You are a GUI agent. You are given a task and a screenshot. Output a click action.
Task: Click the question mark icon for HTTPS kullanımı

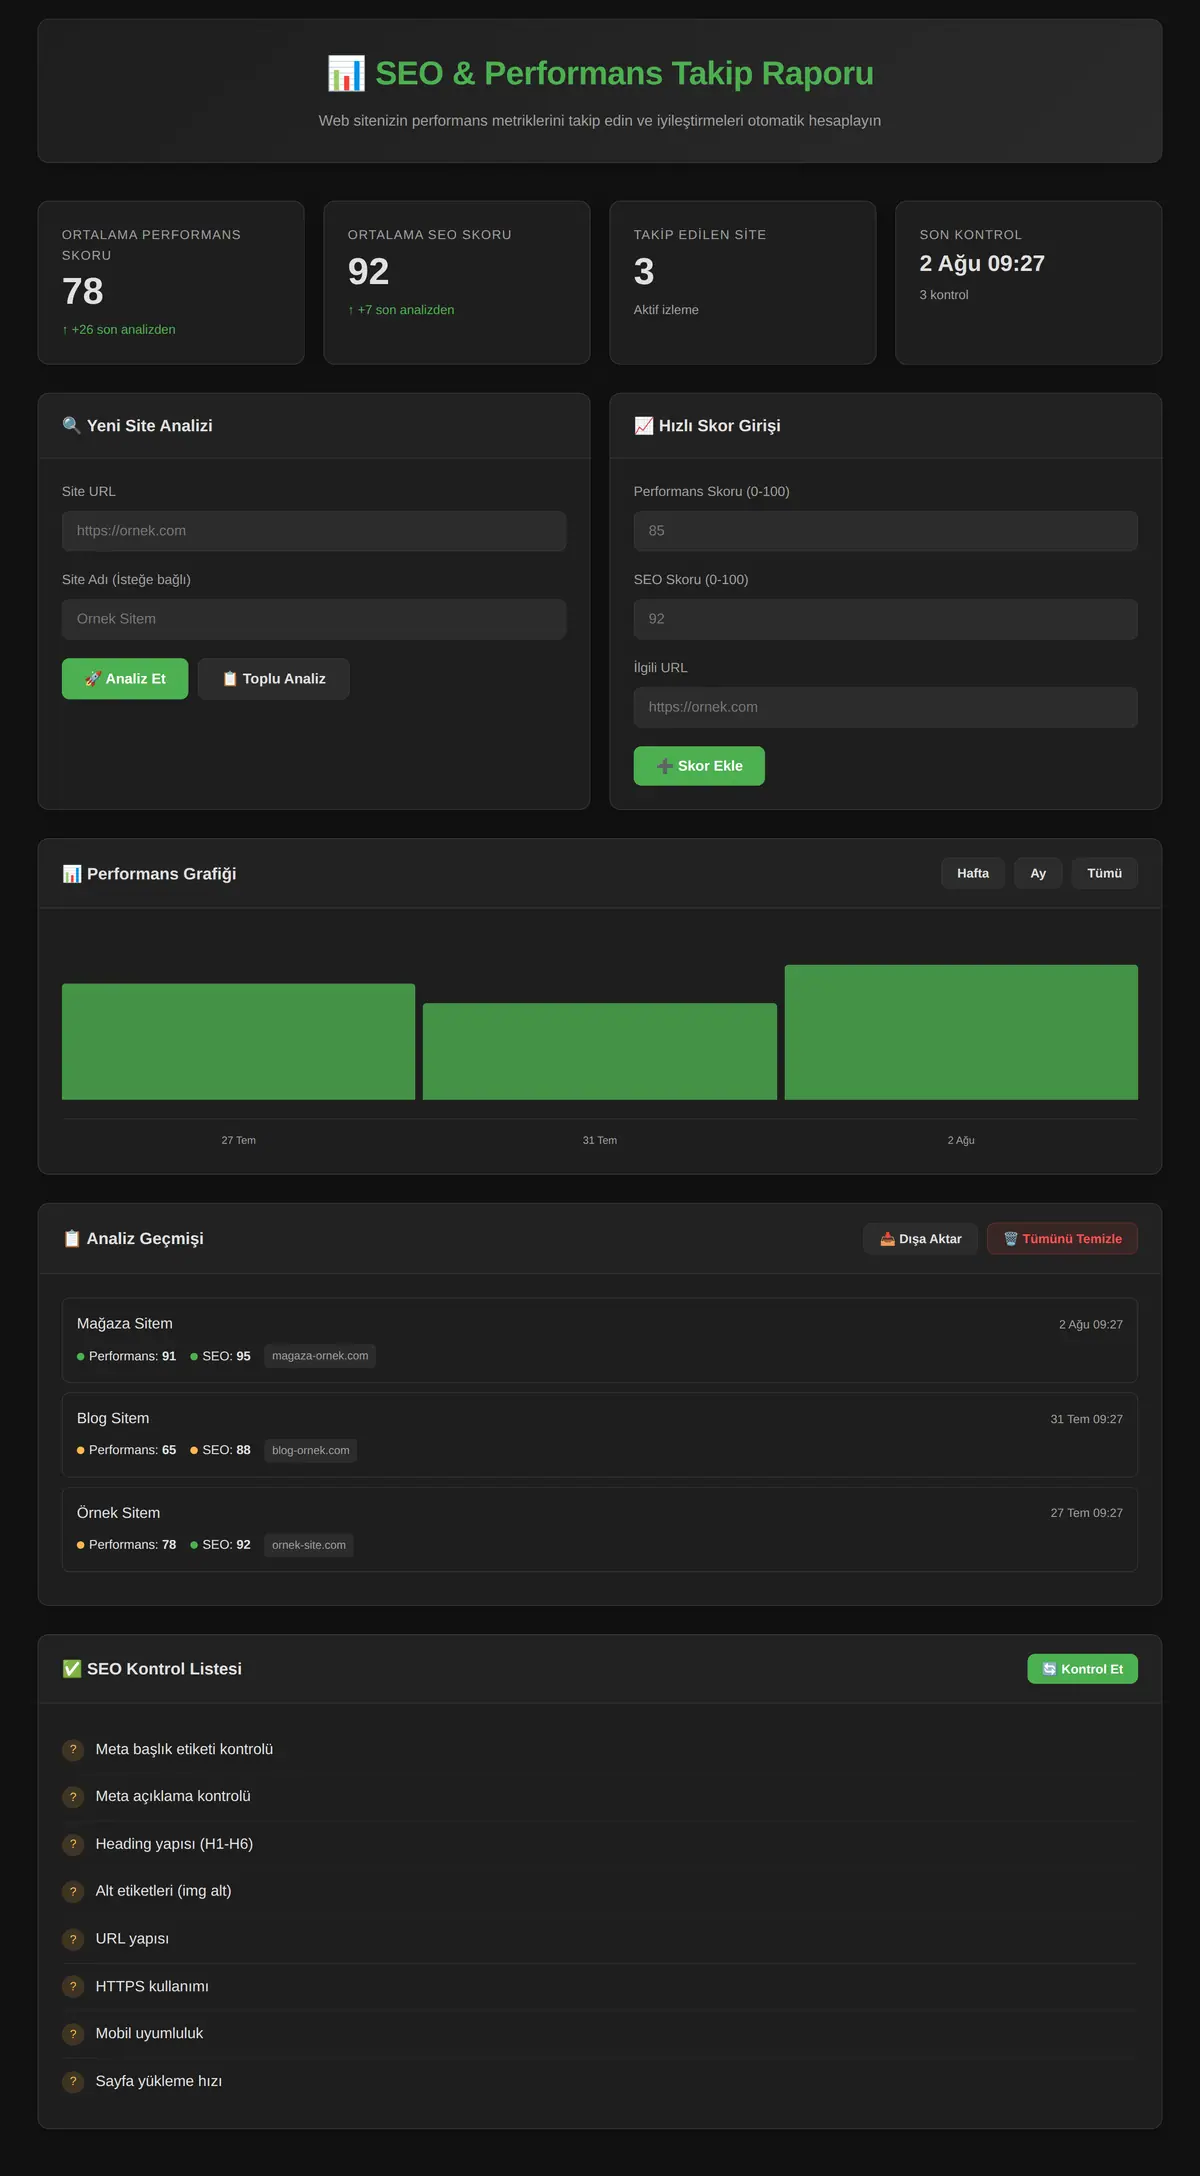(x=73, y=1986)
